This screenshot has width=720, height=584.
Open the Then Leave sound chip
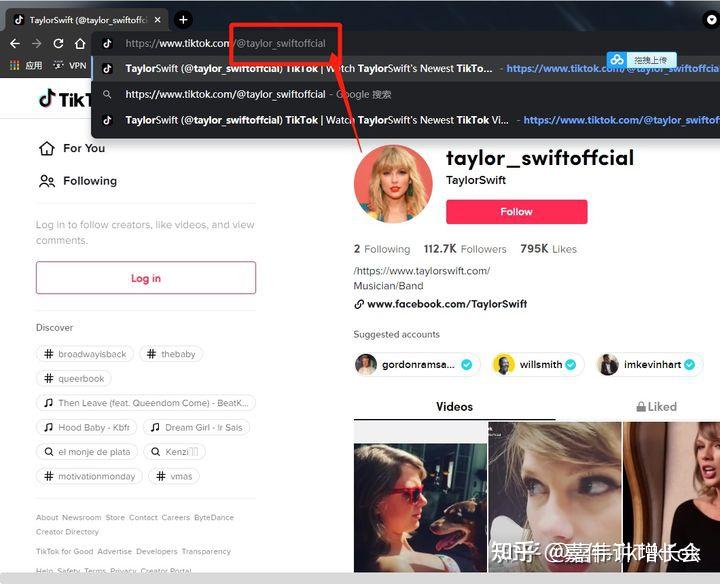(146, 403)
